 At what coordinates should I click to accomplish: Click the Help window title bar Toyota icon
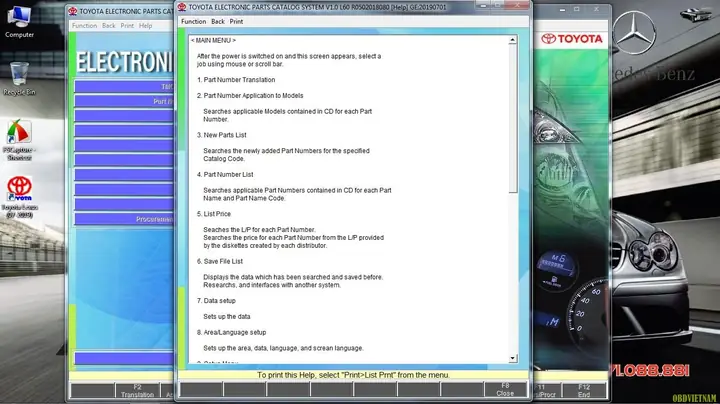[x=182, y=7]
